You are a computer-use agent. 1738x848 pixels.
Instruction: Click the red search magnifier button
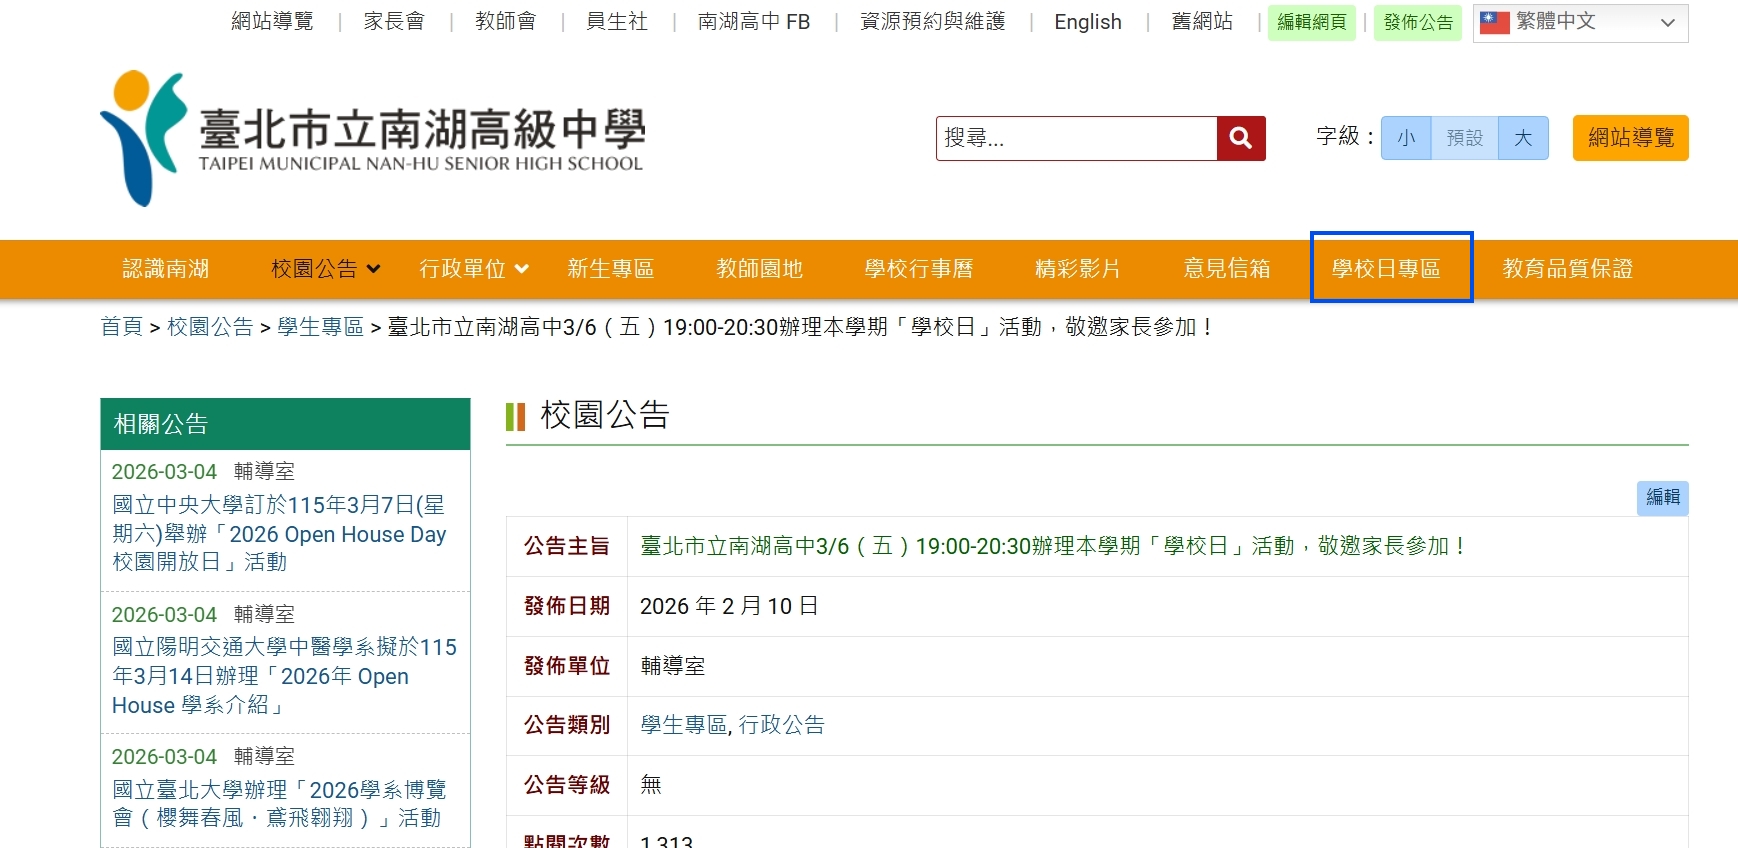[1240, 138]
